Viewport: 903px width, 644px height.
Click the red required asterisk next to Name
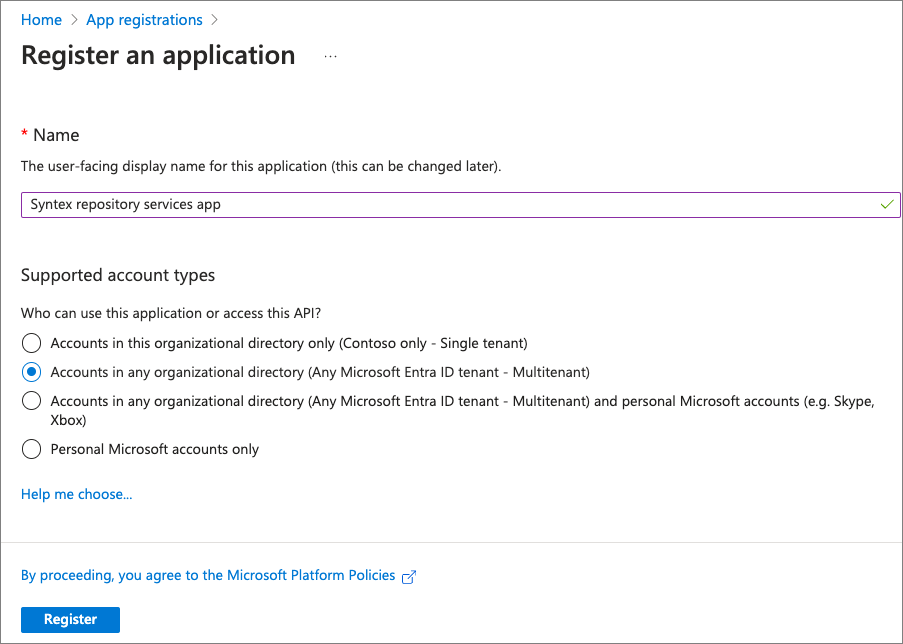24,134
